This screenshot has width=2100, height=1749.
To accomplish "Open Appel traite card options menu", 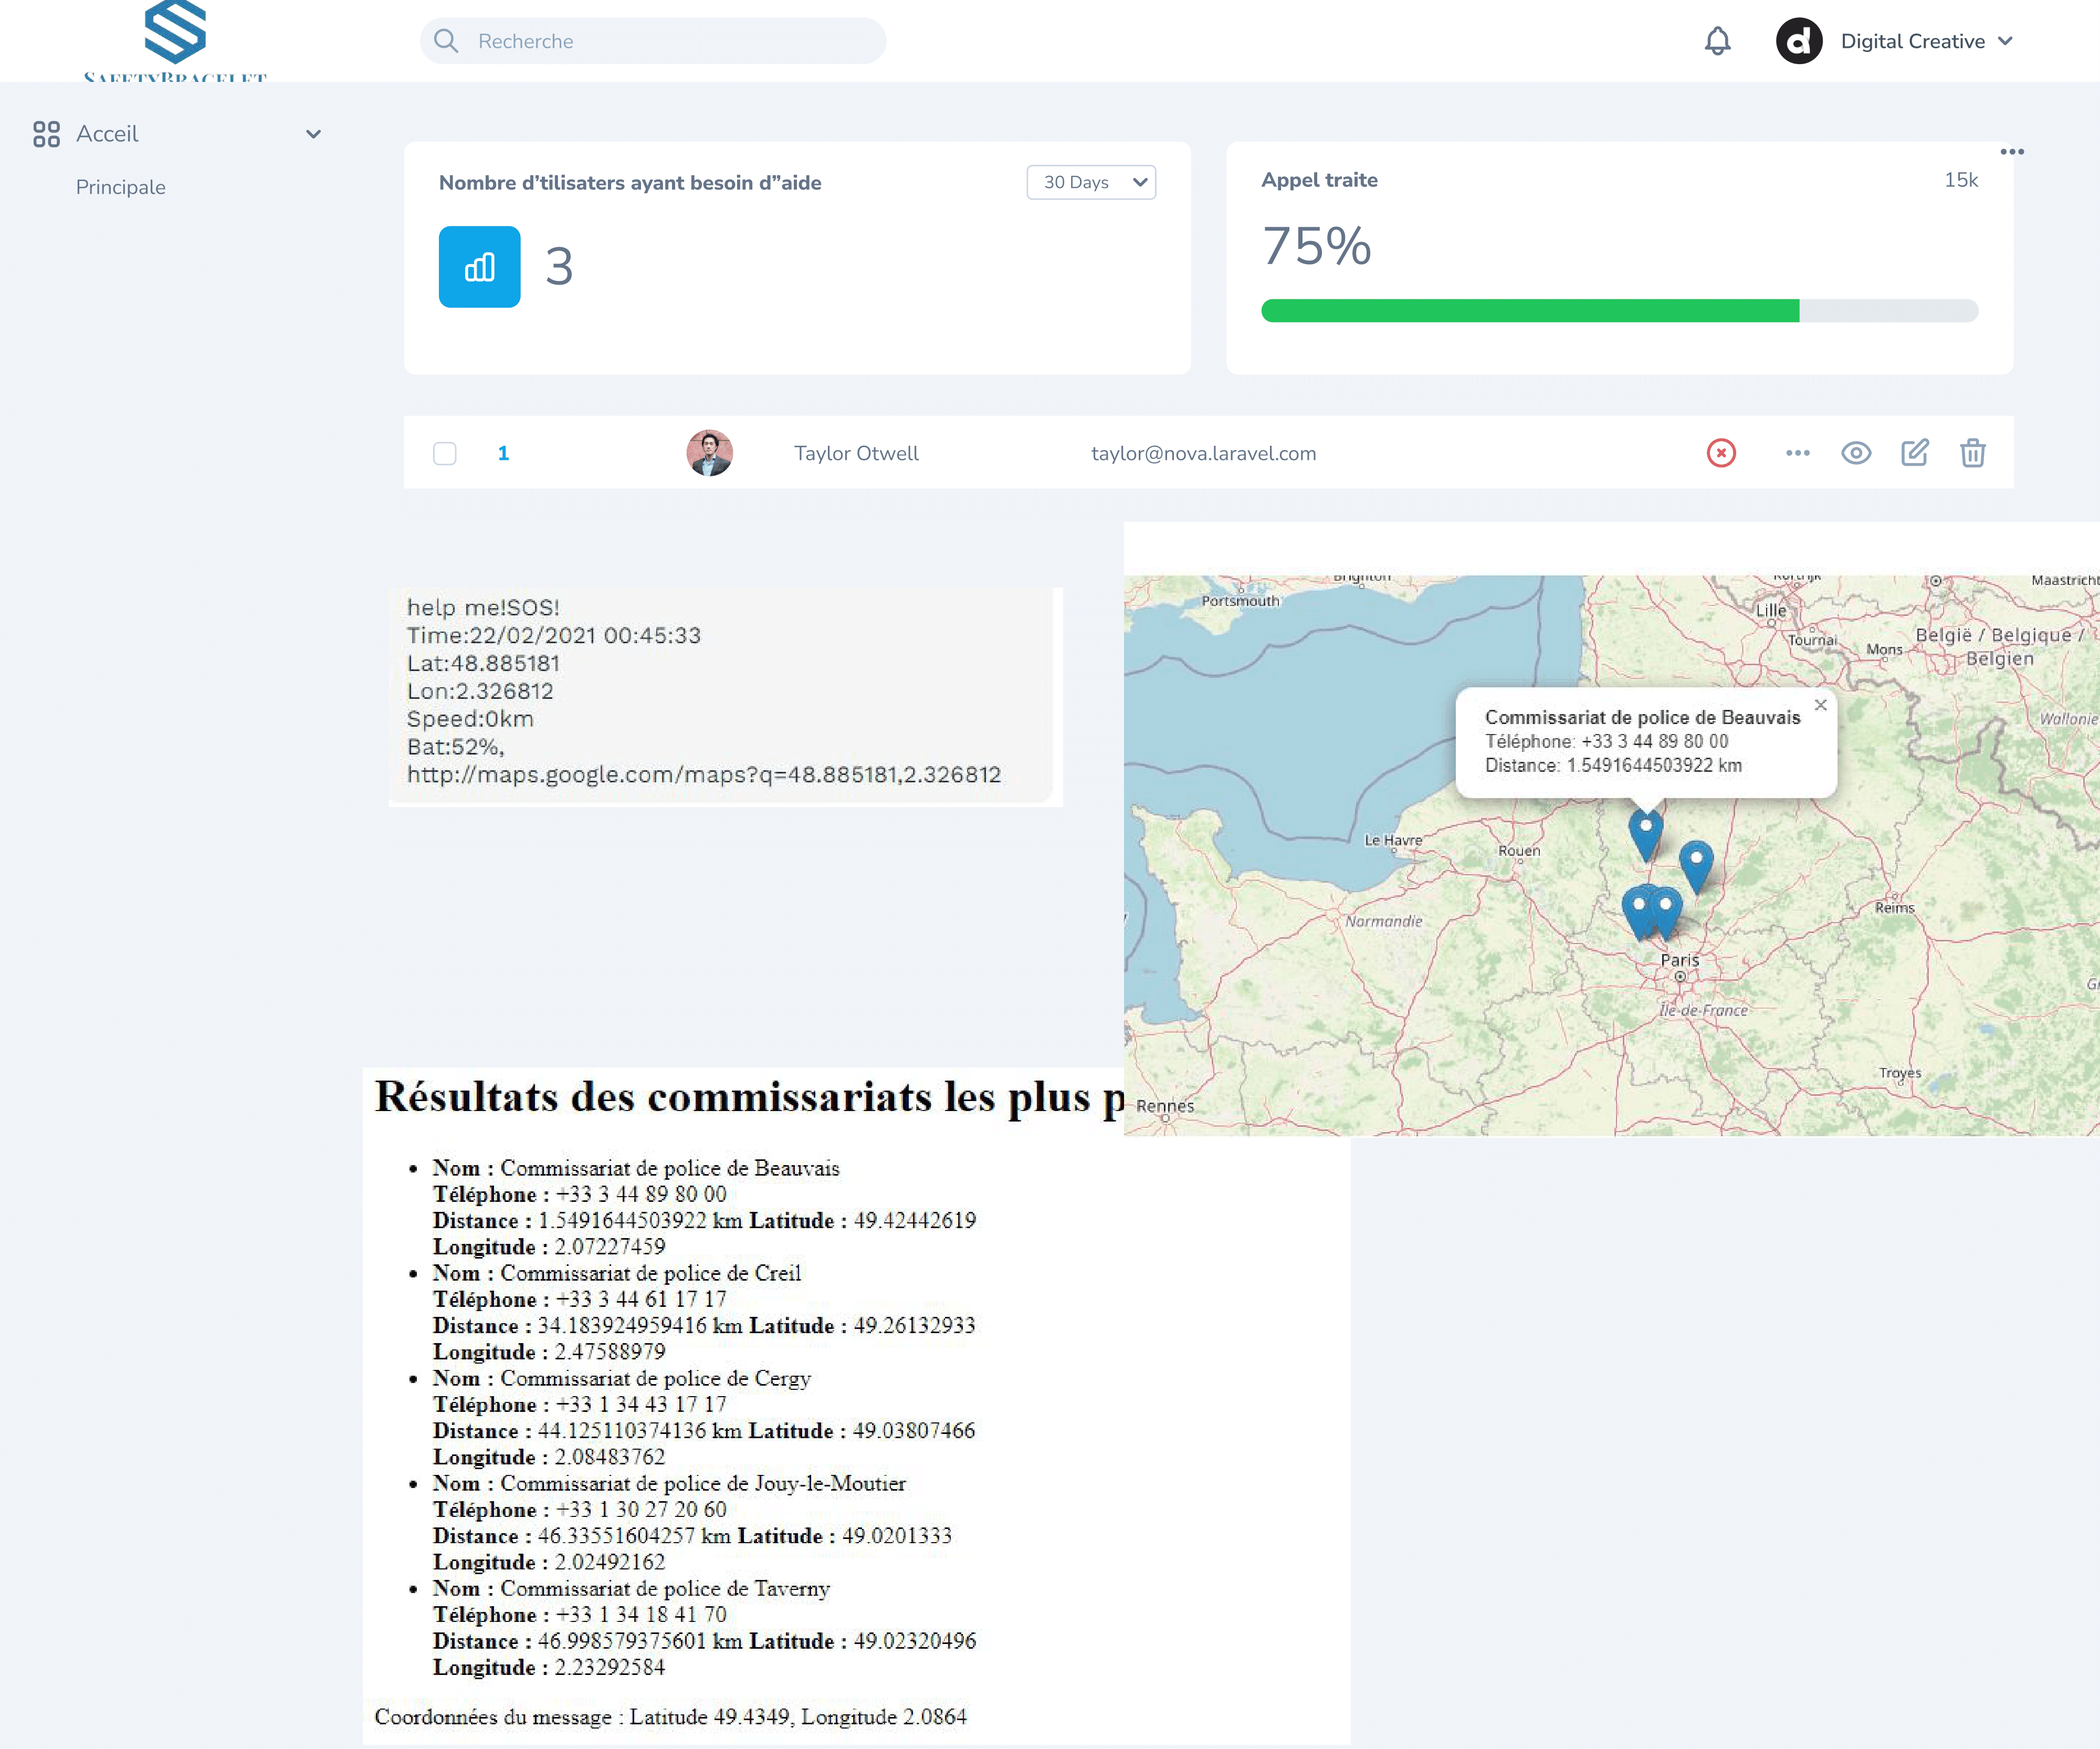I will [2011, 152].
